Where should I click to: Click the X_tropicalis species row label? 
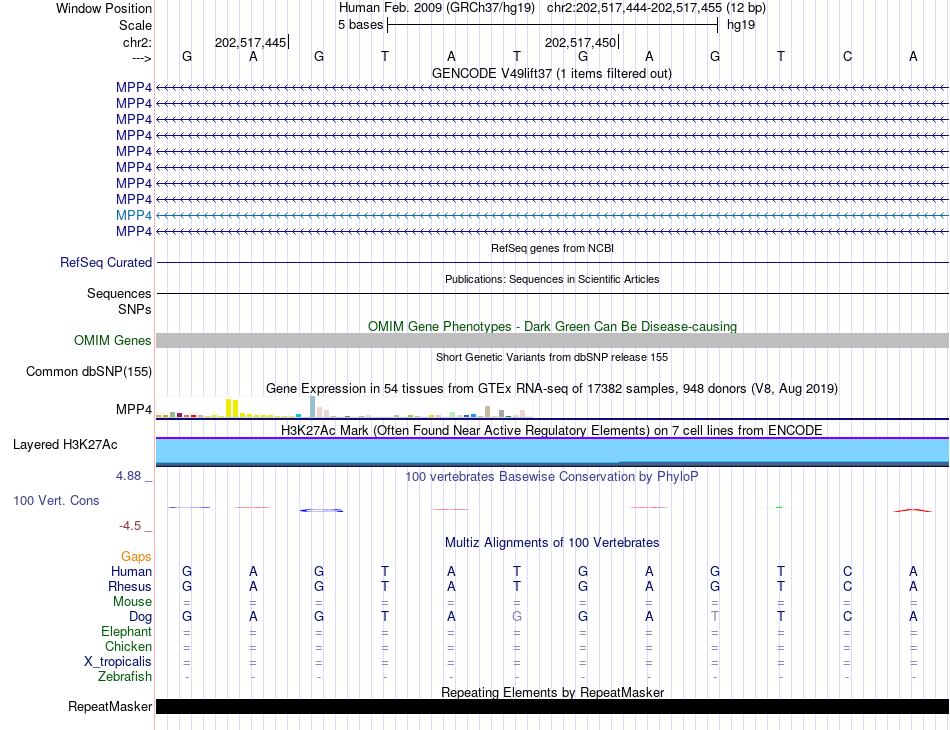pos(118,662)
